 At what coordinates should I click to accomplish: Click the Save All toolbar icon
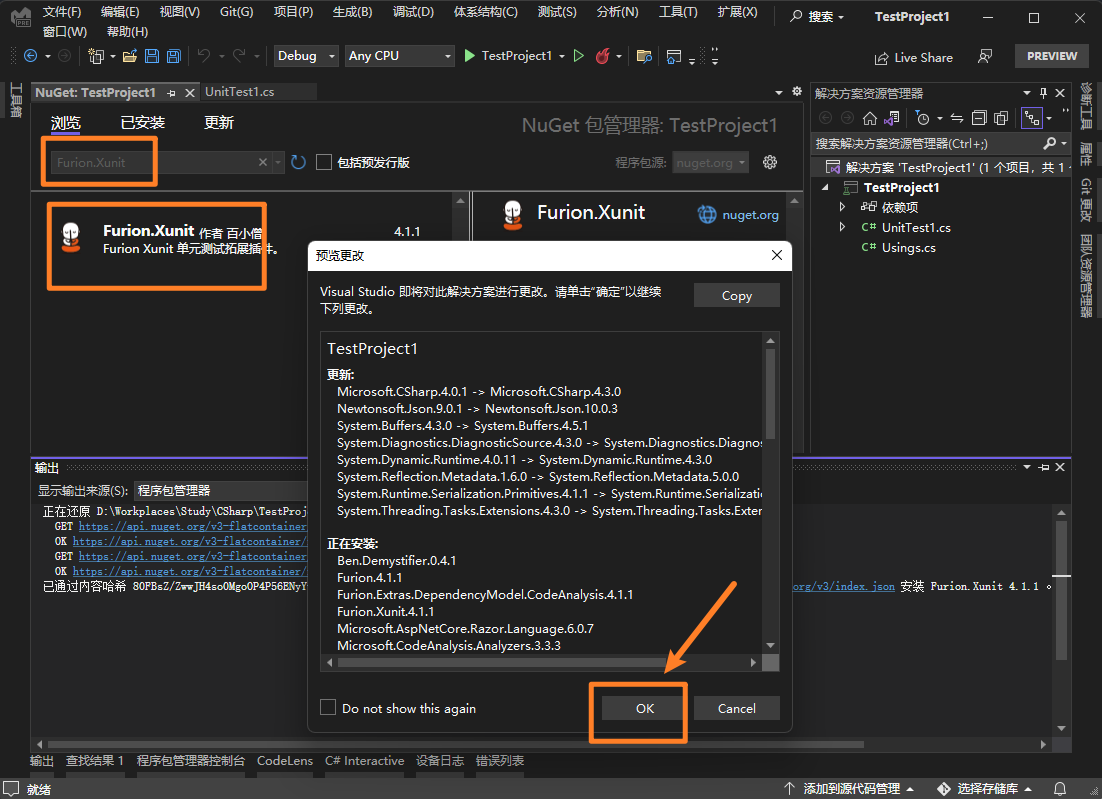[x=173, y=56]
